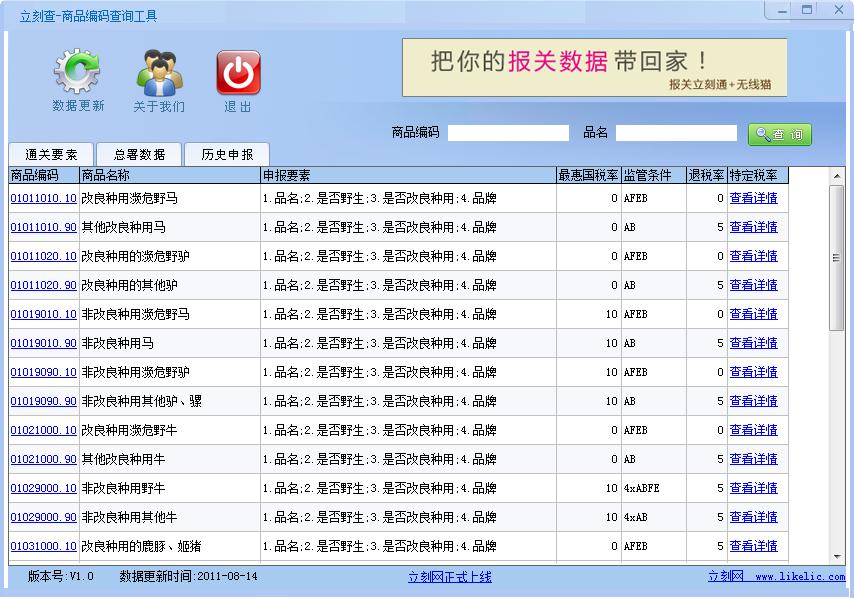Click the 商品编码 input field
The width and height of the screenshot is (854, 598).
click(508, 133)
